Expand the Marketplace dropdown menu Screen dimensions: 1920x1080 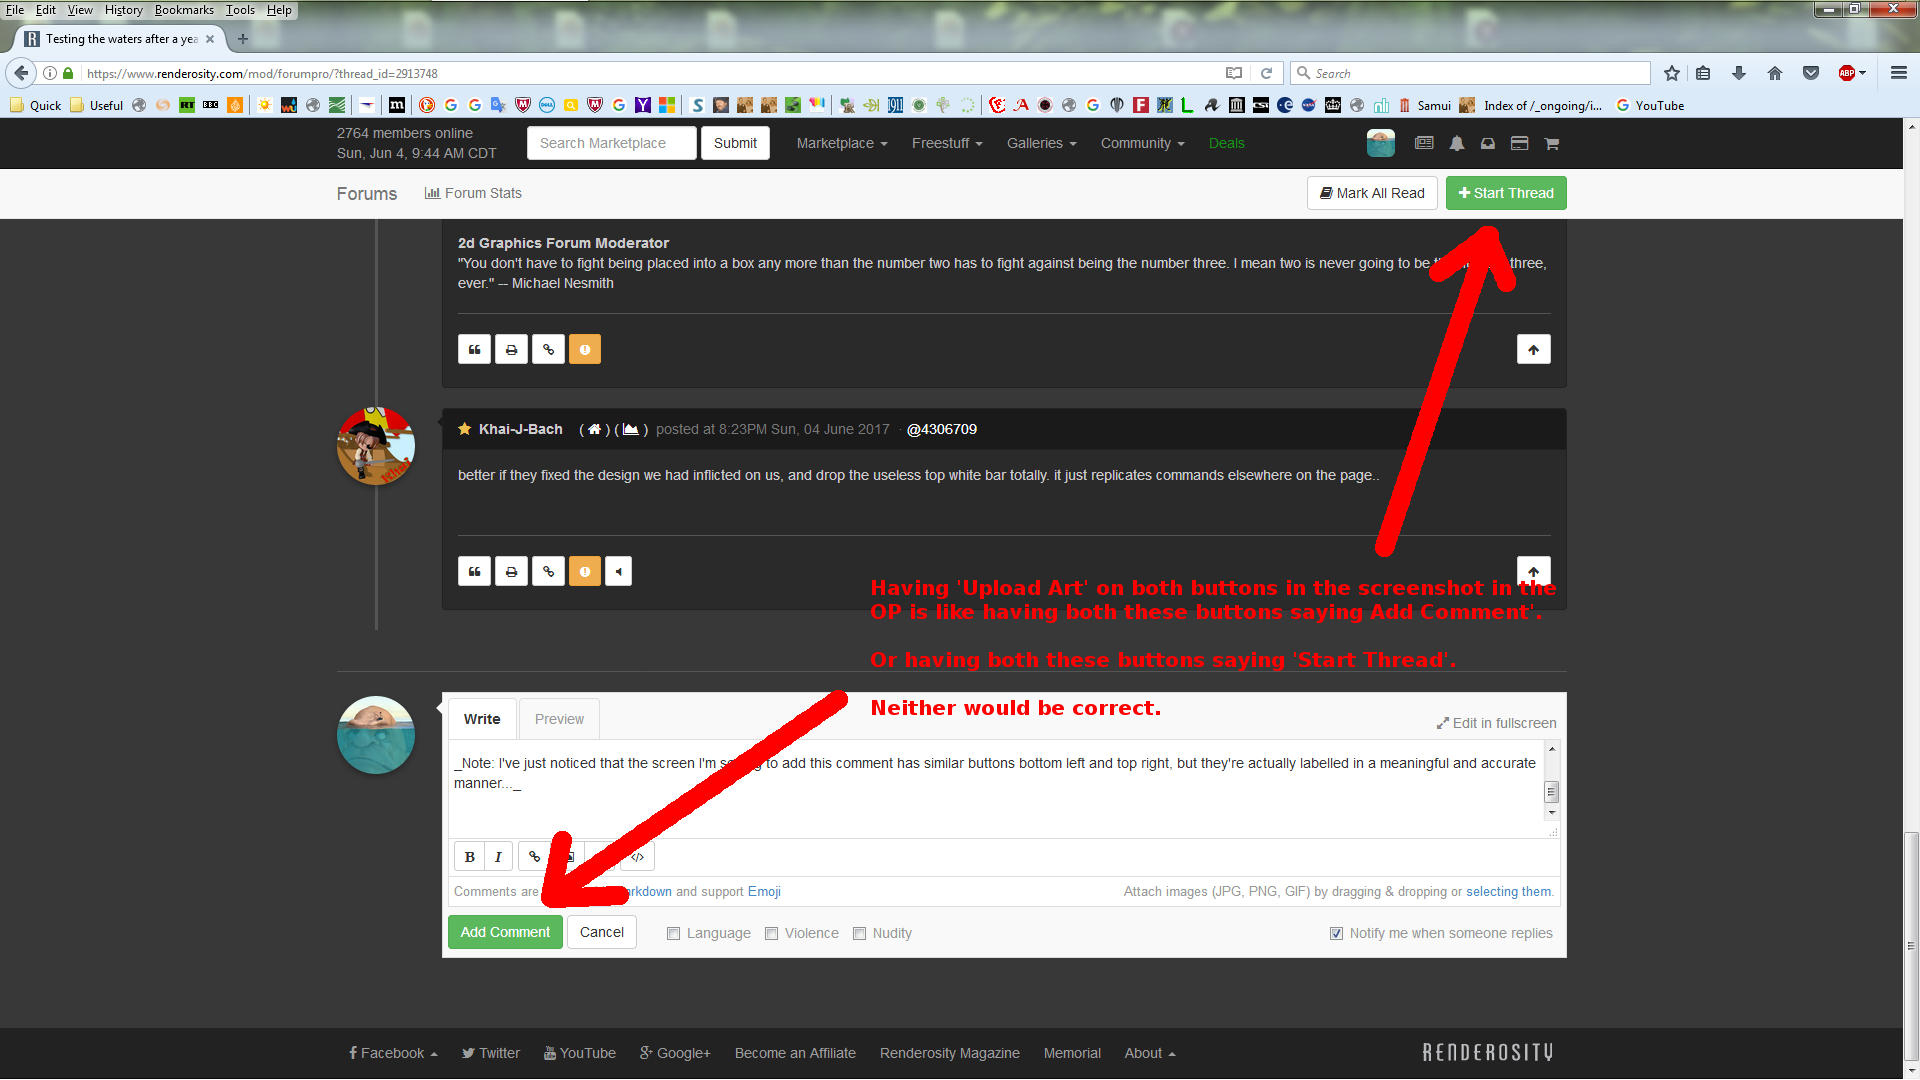click(x=841, y=144)
